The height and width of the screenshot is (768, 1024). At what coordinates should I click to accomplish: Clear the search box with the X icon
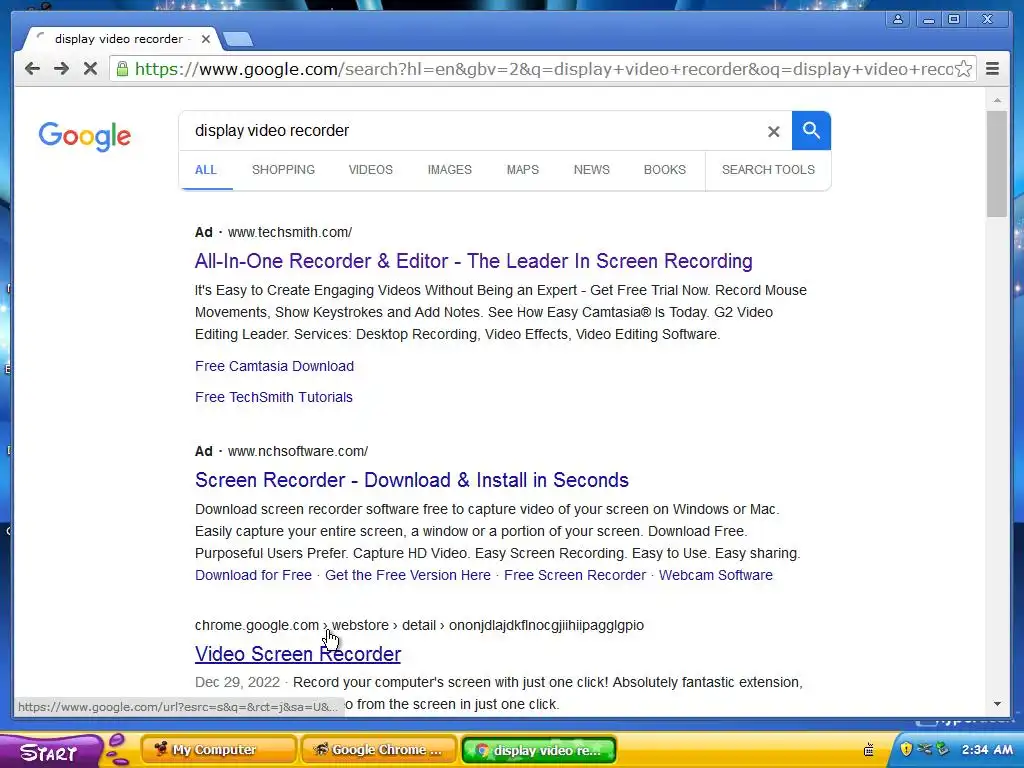(773, 131)
